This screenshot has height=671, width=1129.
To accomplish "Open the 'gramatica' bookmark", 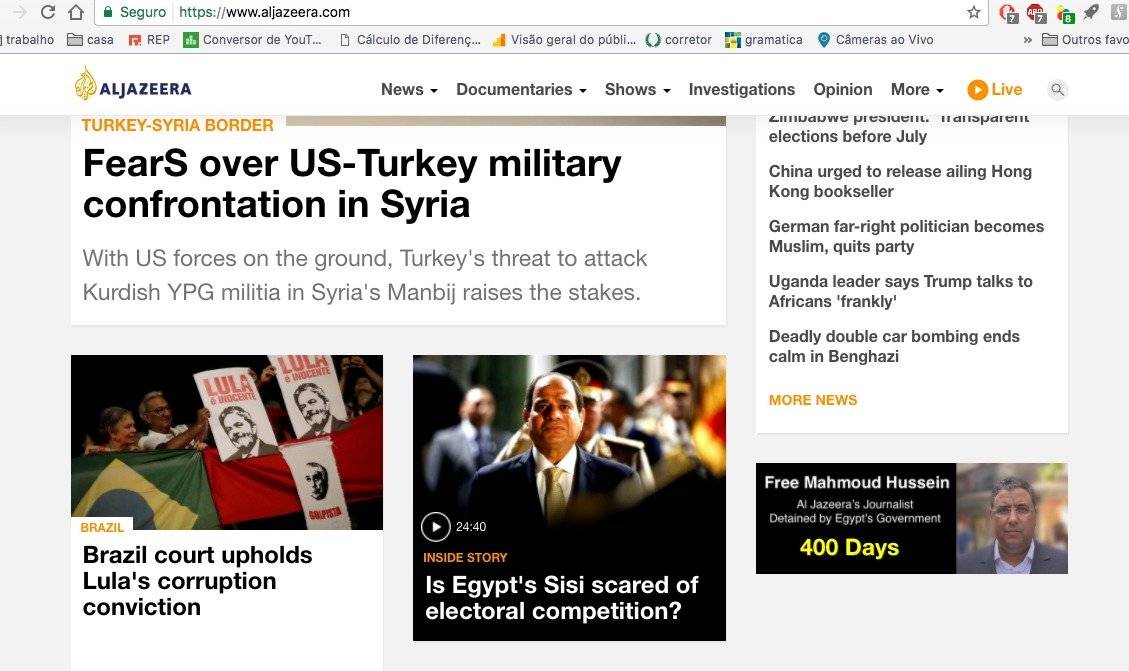I will pyautogui.click(x=764, y=40).
